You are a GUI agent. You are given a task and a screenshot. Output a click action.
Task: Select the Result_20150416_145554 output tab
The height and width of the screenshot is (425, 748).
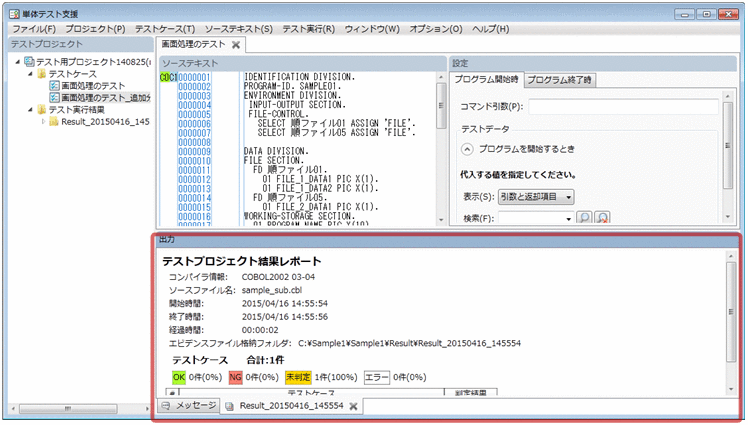pyautogui.click(x=291, y=405)
